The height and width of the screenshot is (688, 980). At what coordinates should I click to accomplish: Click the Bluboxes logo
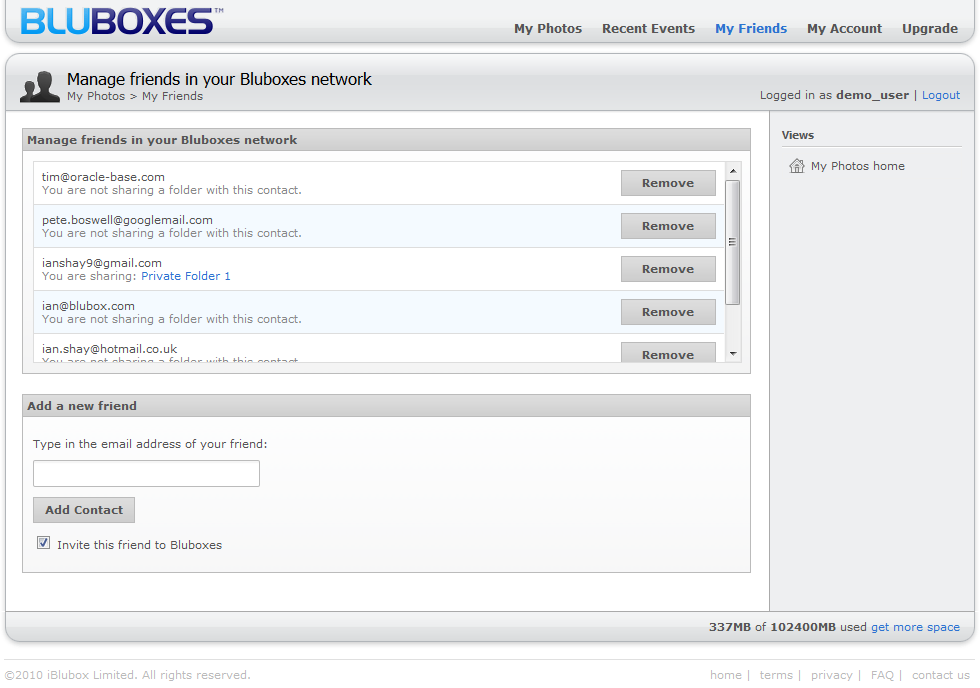point(122,21)
